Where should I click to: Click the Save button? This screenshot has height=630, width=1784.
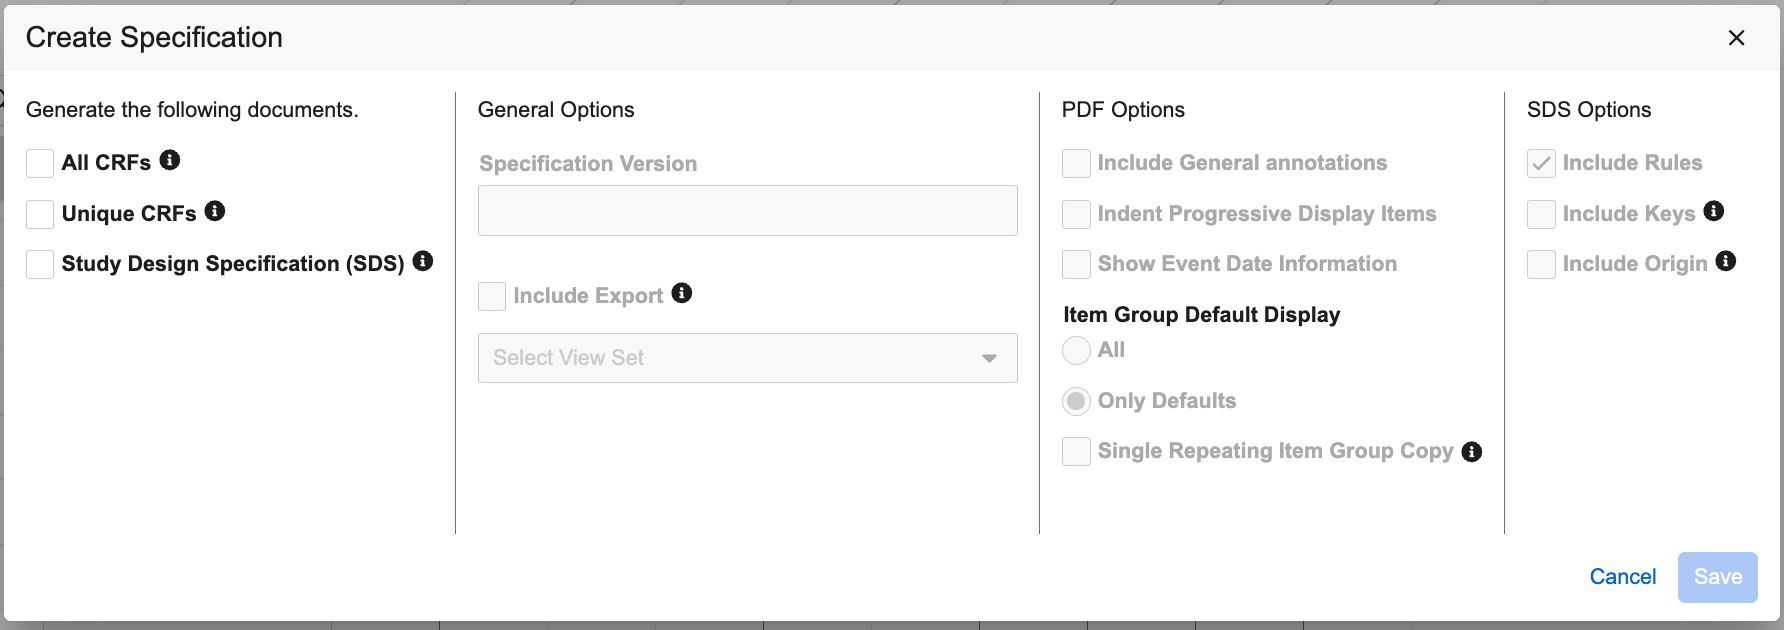point(1717,577)
